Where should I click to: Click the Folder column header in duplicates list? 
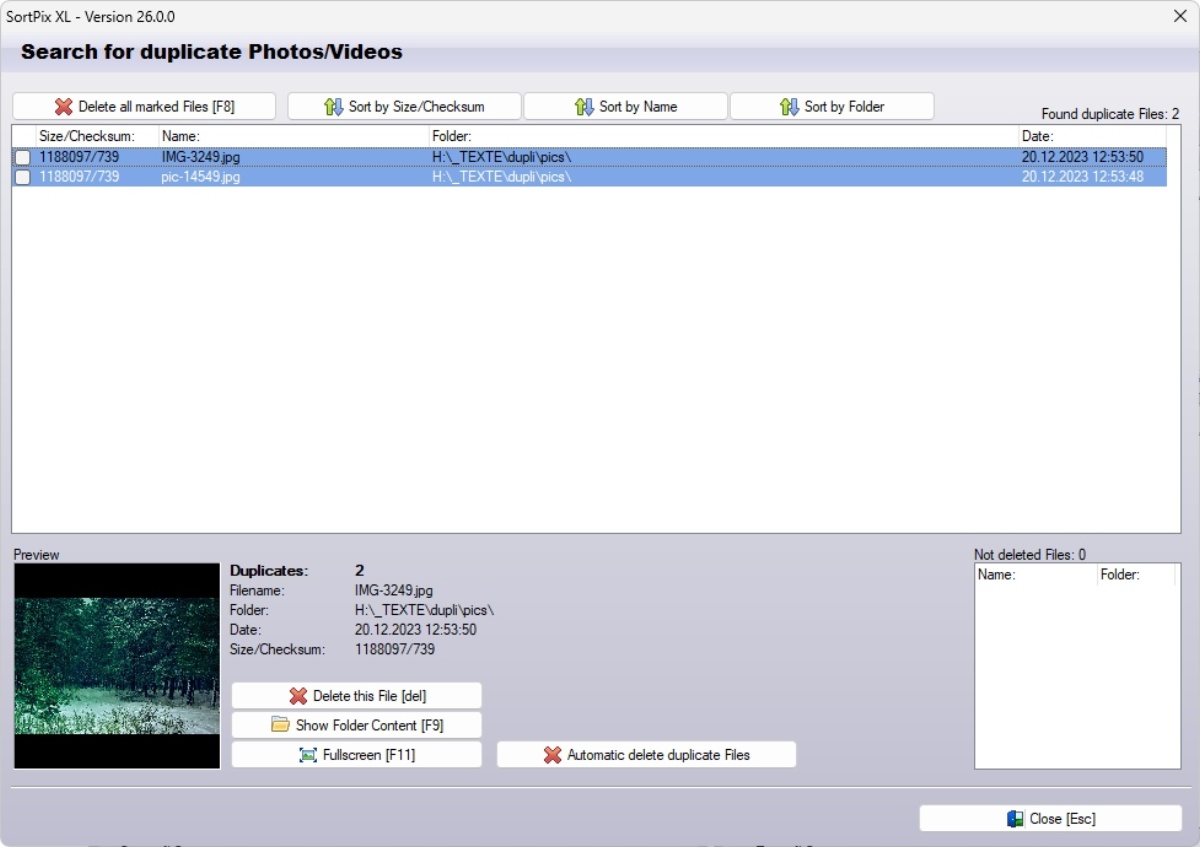tap(724, 135)
